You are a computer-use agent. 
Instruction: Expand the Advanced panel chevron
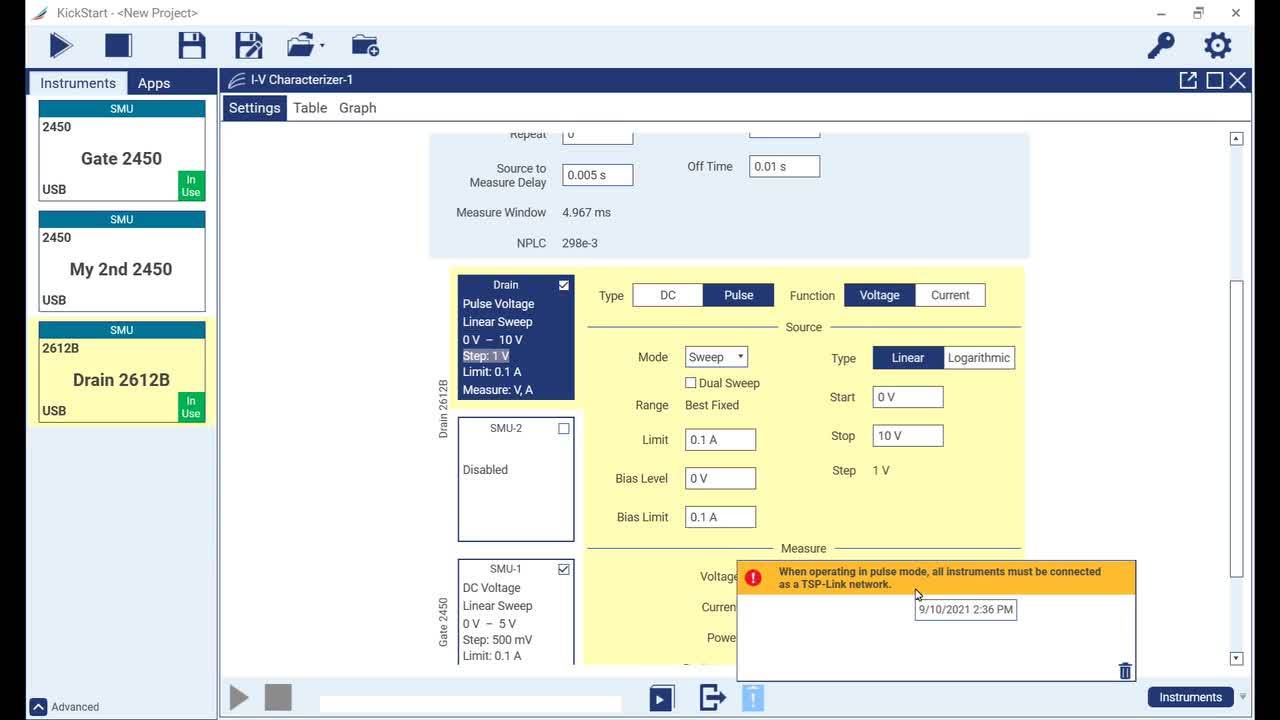(x=38, y=706)
